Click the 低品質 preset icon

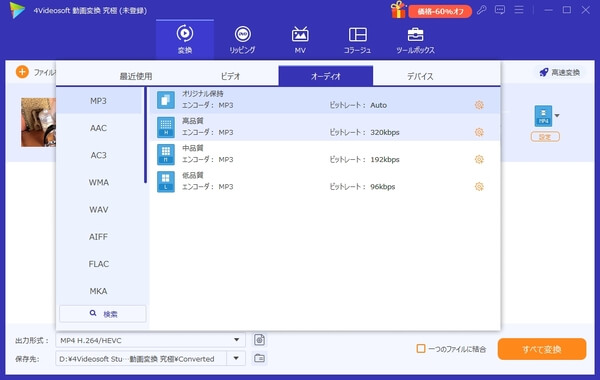(166, 181)
